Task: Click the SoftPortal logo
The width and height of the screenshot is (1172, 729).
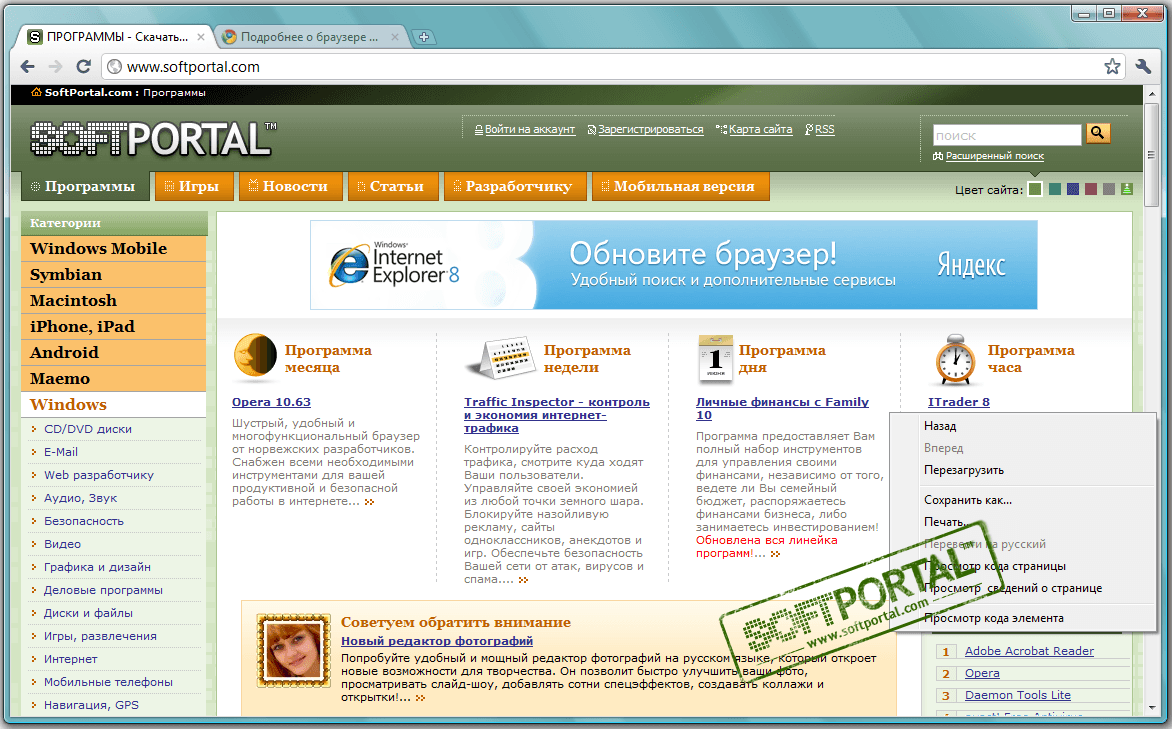Action: [x=153, y=139]
